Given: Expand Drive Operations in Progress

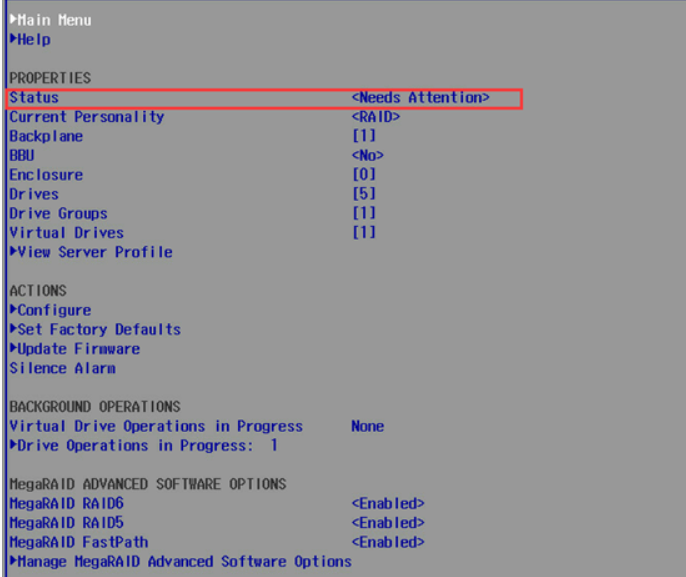Looking at the screenshot, I should coord(142,445).
